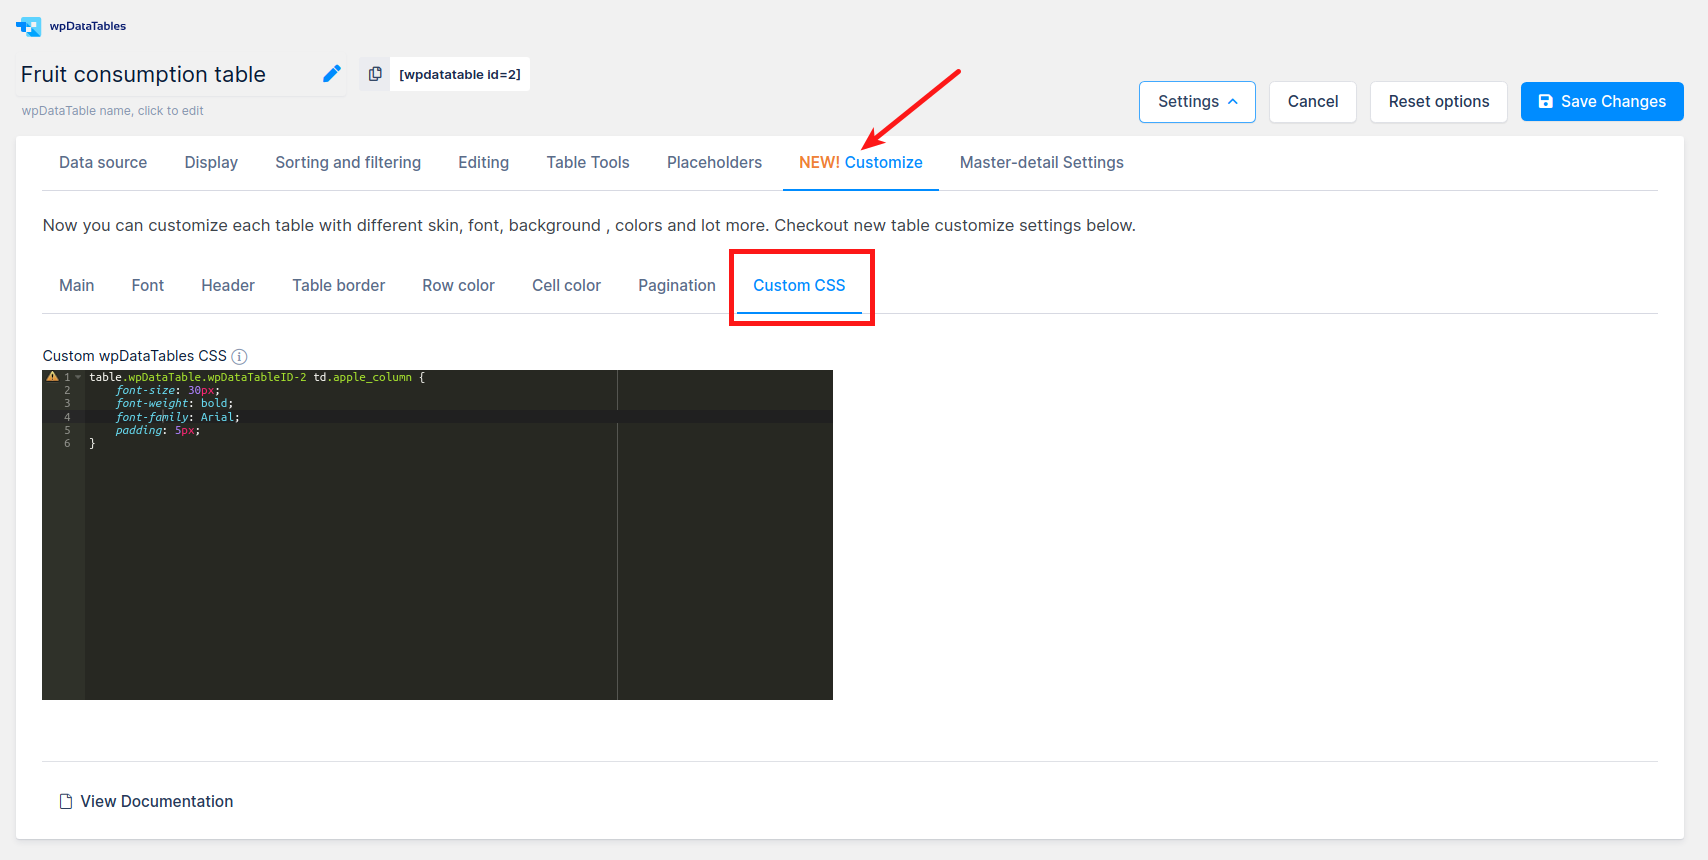Image resolution: width=1708 pixels, height=860 pixels.
Task: Click the Cancel button
Action: click(1312, 102)
